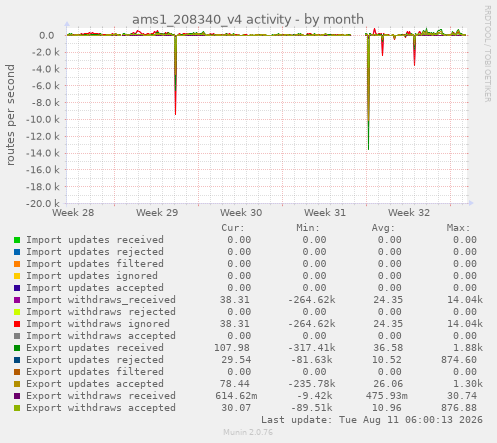
Task: Click the 'Import updates received' legend label
Action: click(x=95, y=240)
